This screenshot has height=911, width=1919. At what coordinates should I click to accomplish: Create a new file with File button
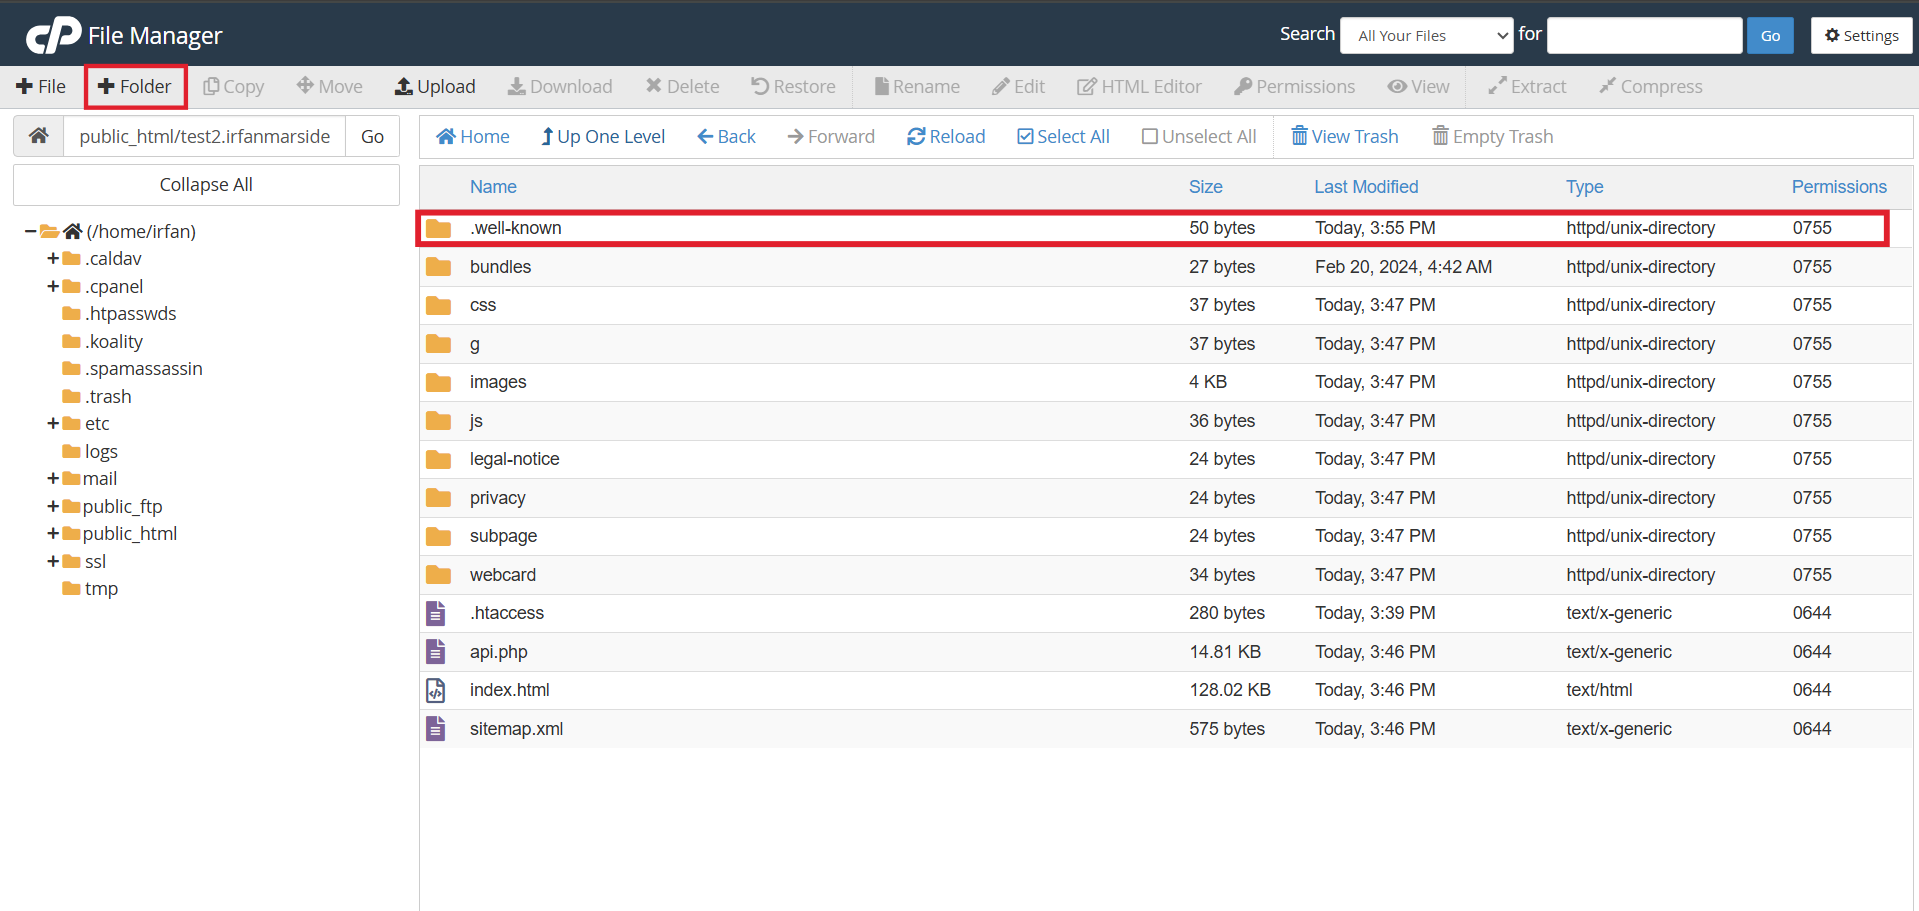[41, 87]
